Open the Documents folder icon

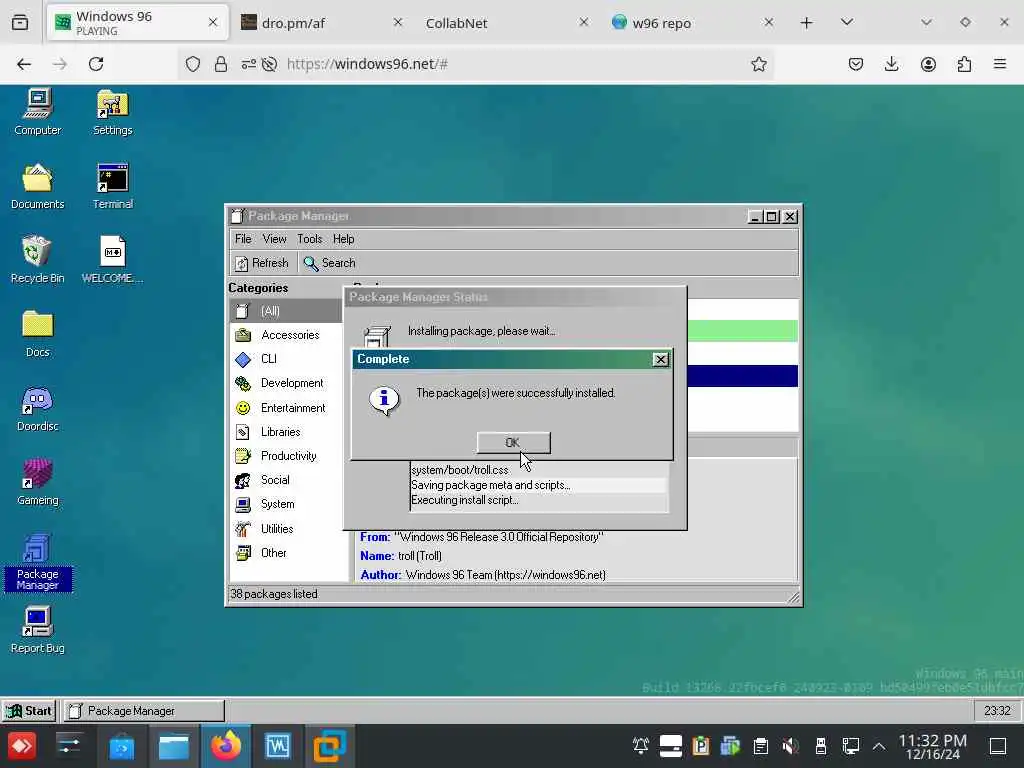(x=37, y=186)
